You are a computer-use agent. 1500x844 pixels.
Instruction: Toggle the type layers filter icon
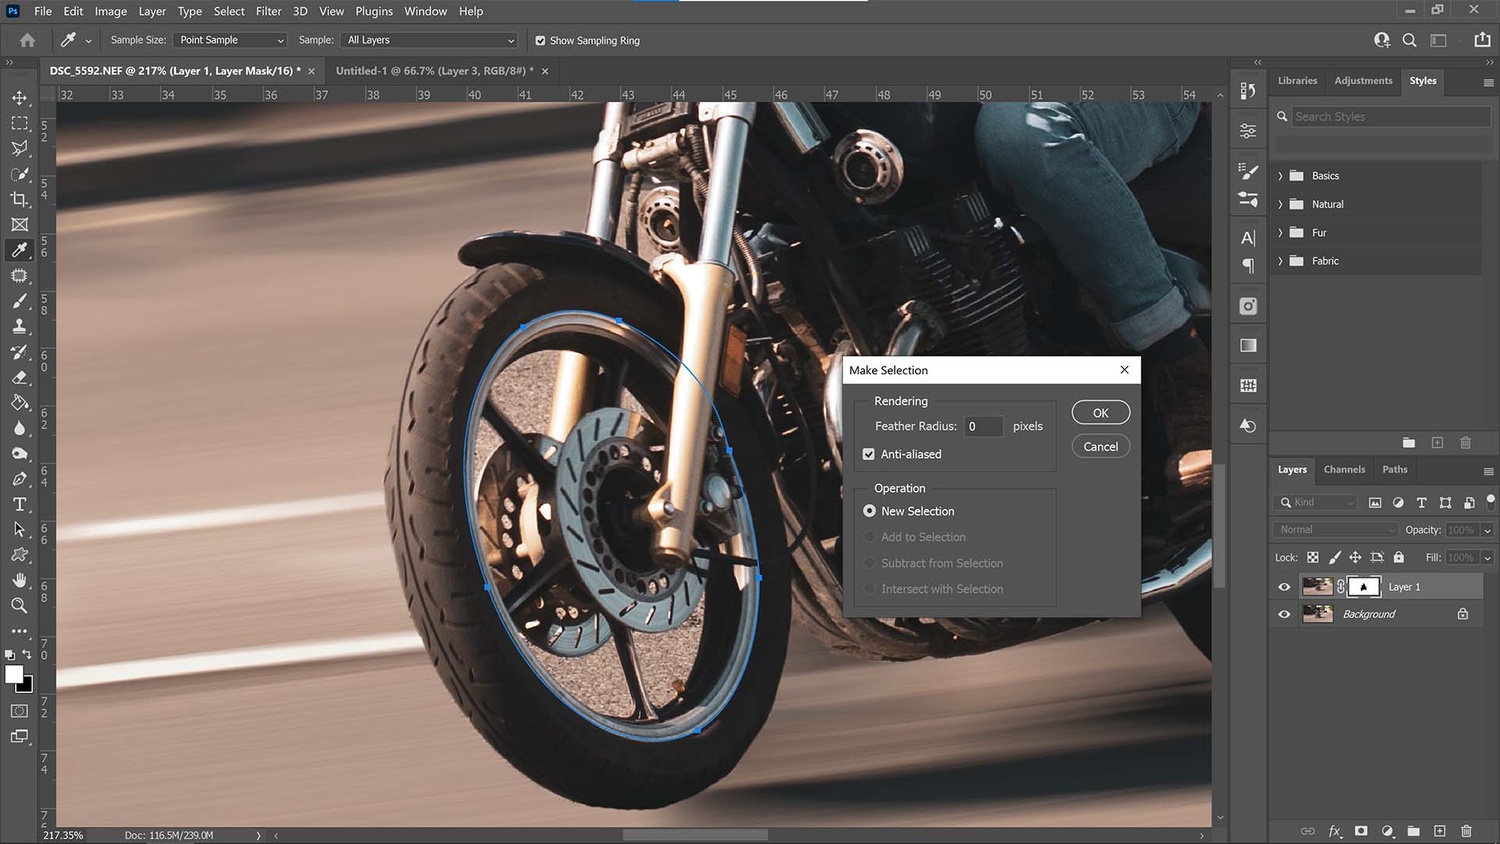(1421, 502)
